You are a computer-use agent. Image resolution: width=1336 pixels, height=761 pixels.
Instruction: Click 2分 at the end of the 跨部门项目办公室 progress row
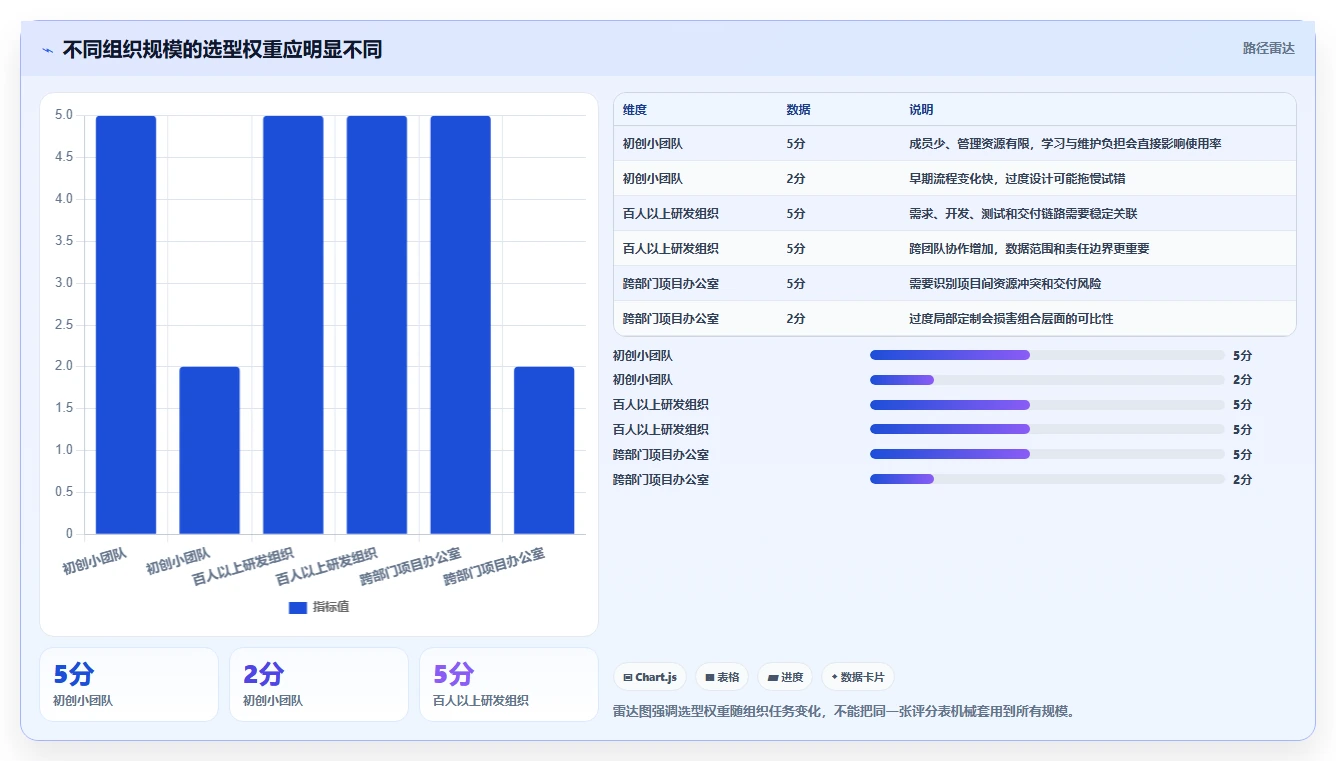tap(1242, 479)
